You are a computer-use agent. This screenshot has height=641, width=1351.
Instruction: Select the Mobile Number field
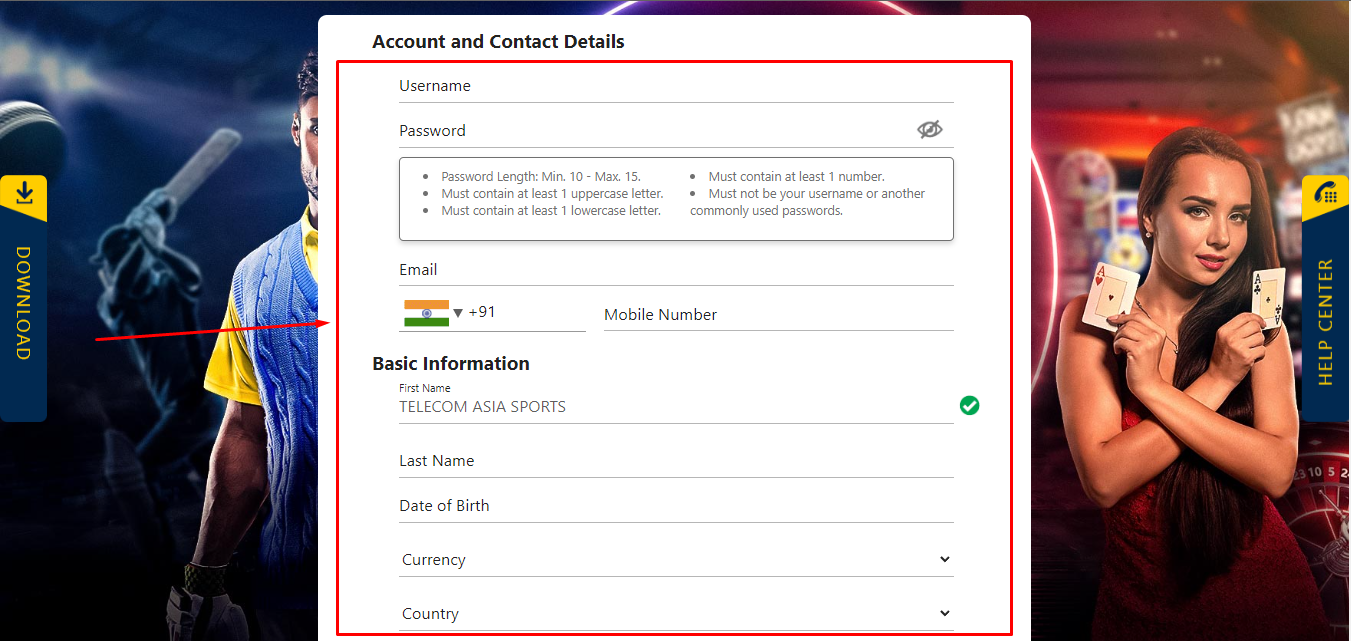click(778, 314)
